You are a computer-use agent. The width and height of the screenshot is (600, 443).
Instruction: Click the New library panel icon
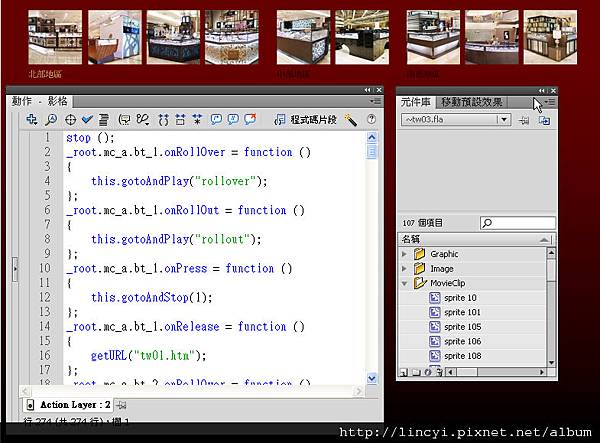[544, 121]
